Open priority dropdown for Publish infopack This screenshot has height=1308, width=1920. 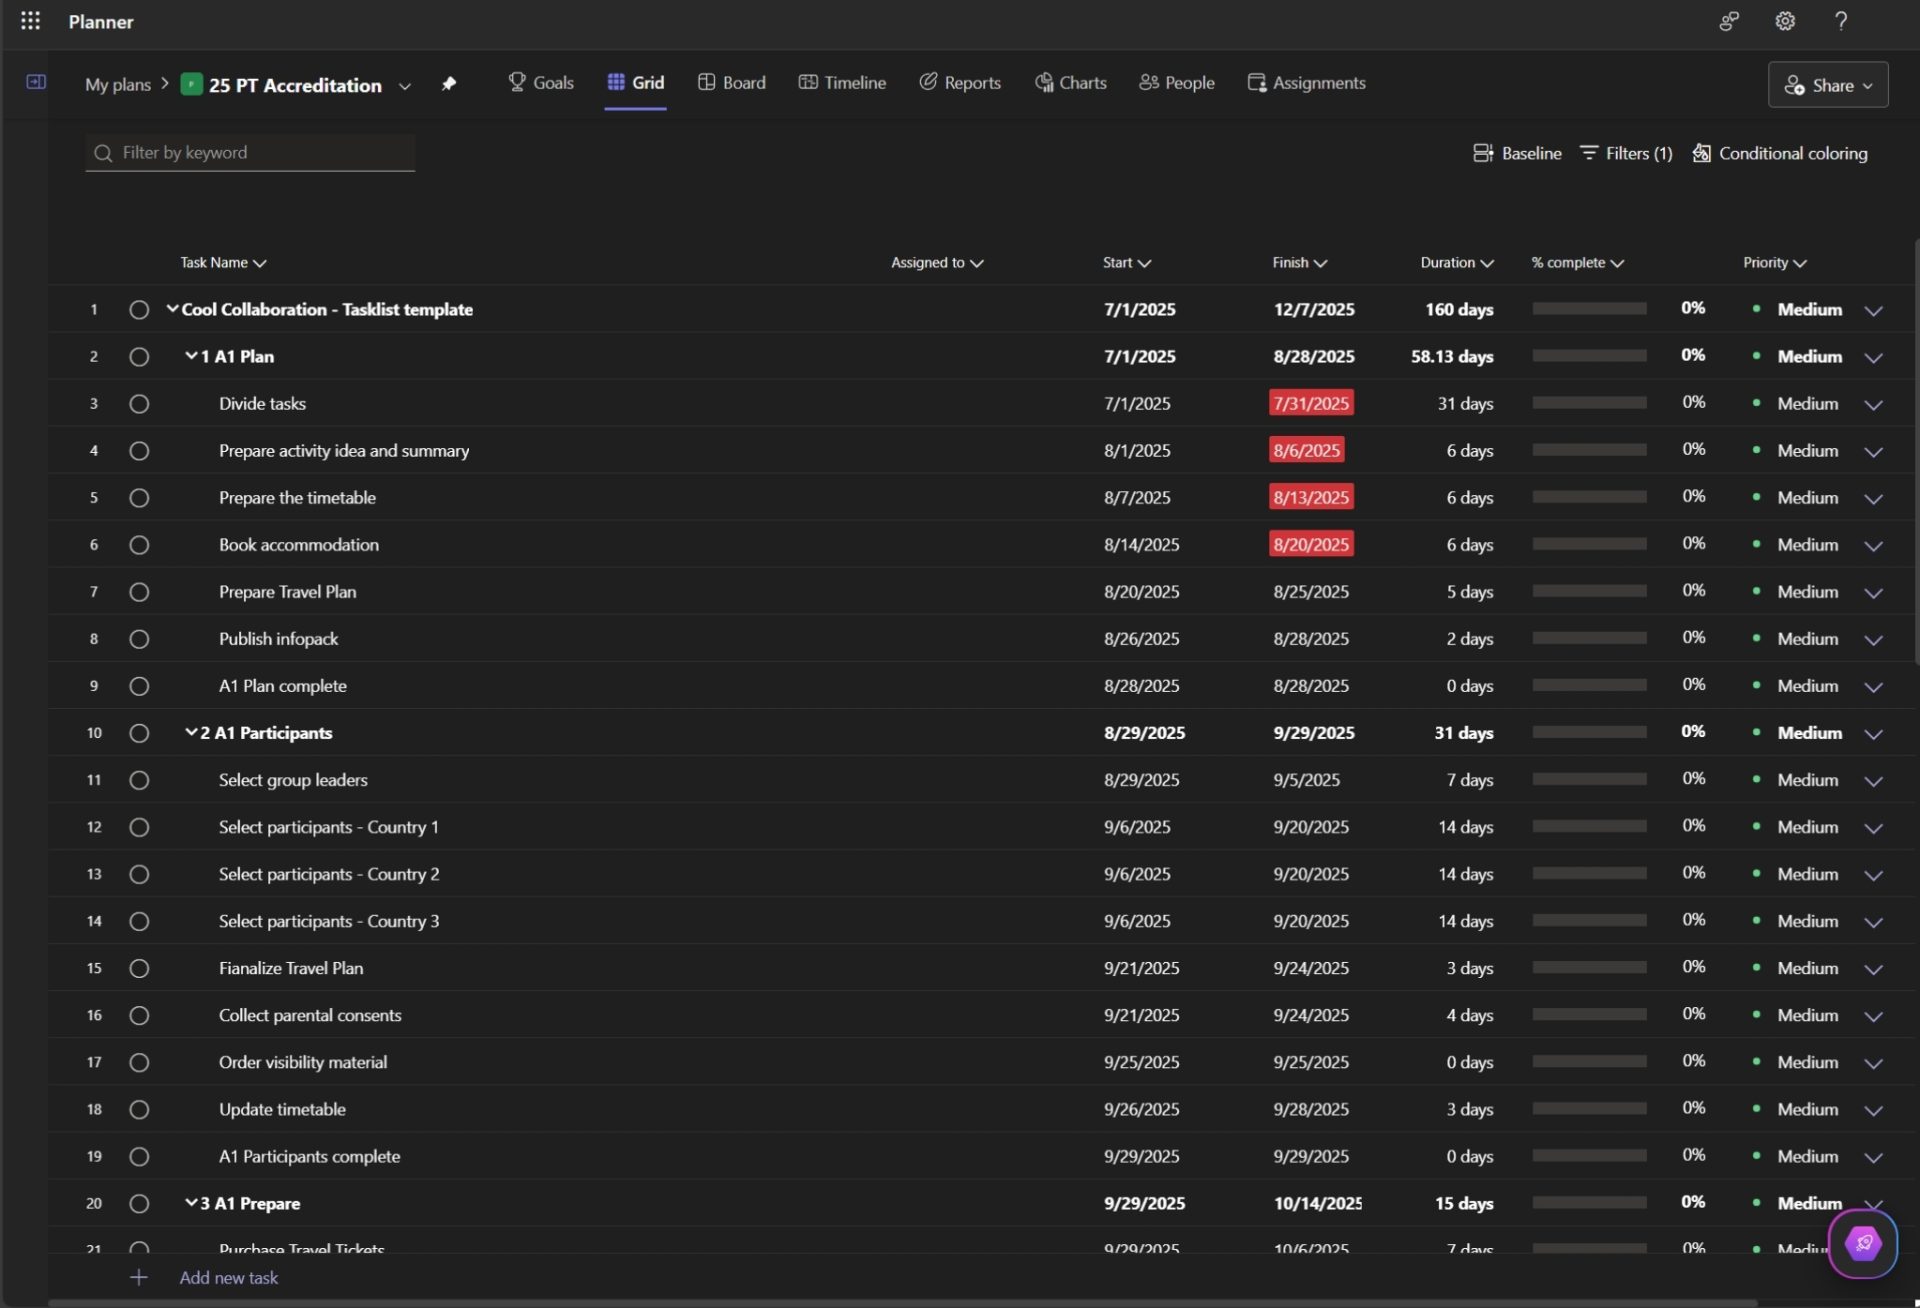click(x=1873, y=640)
